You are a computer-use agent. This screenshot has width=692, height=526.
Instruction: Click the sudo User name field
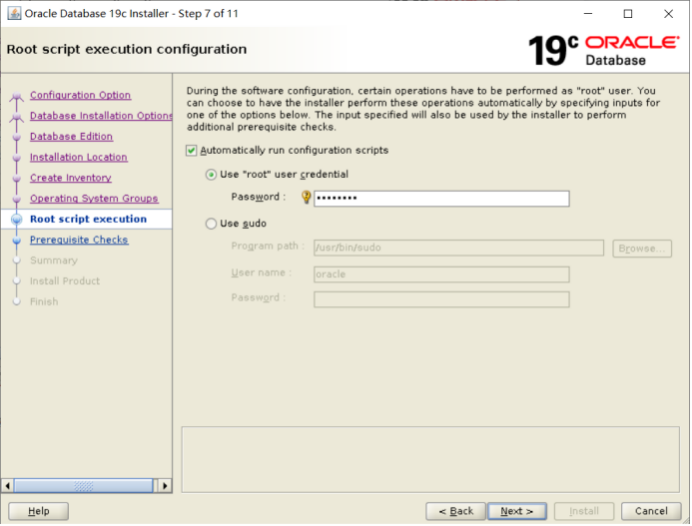pos(441,274)
